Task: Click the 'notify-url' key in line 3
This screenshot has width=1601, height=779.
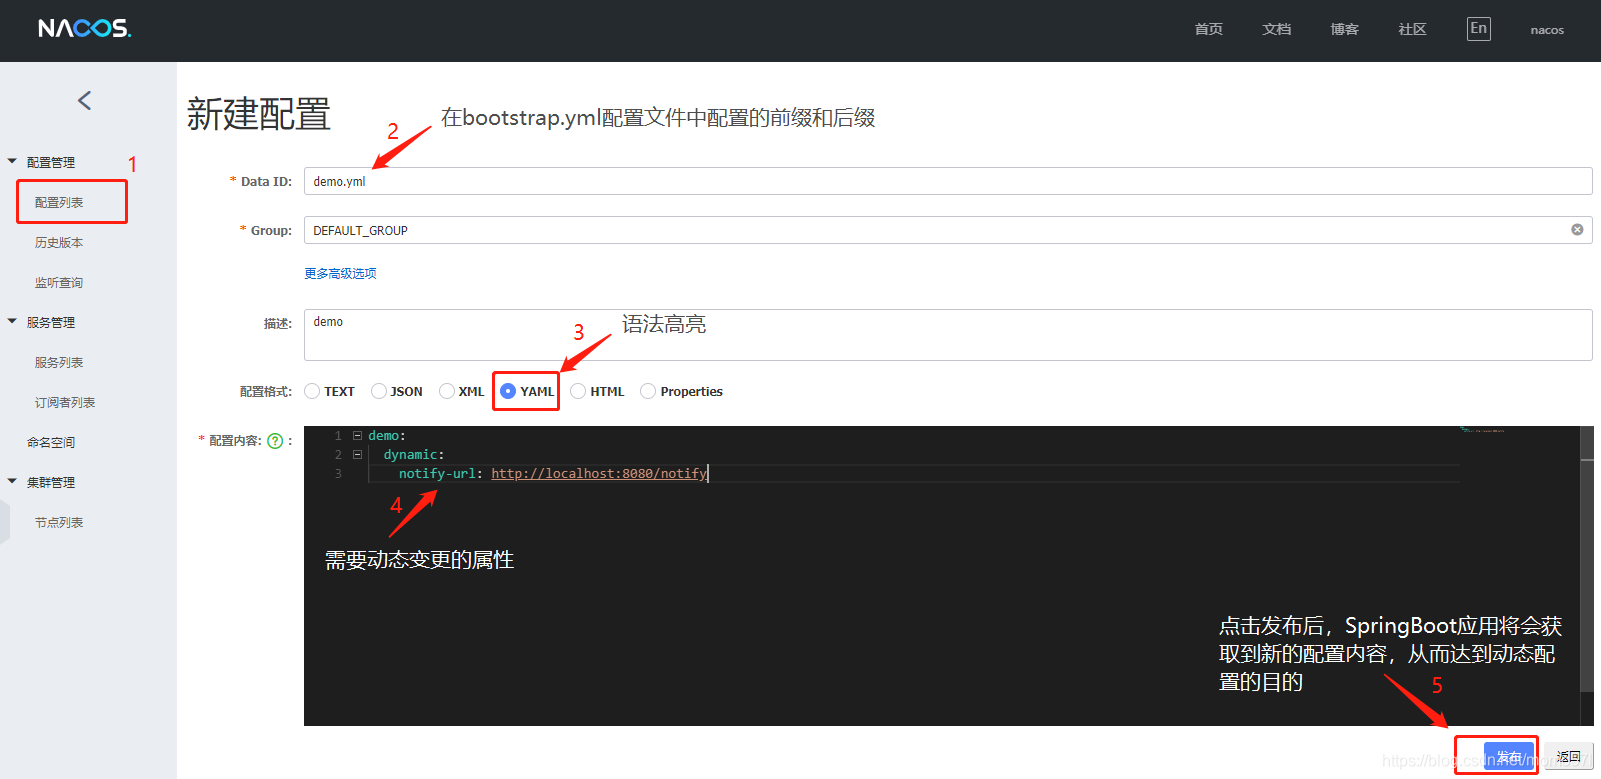Action: coord(437,474)
